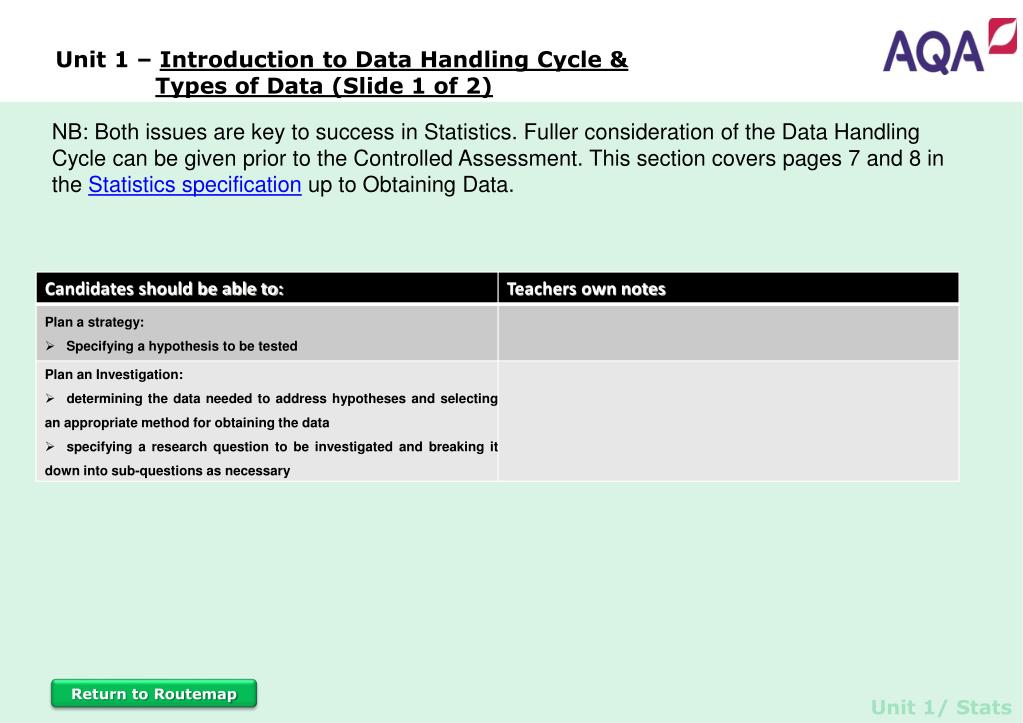Click the Unit 1/ Stats footer label
The image size is (1023, 723).
941,707
